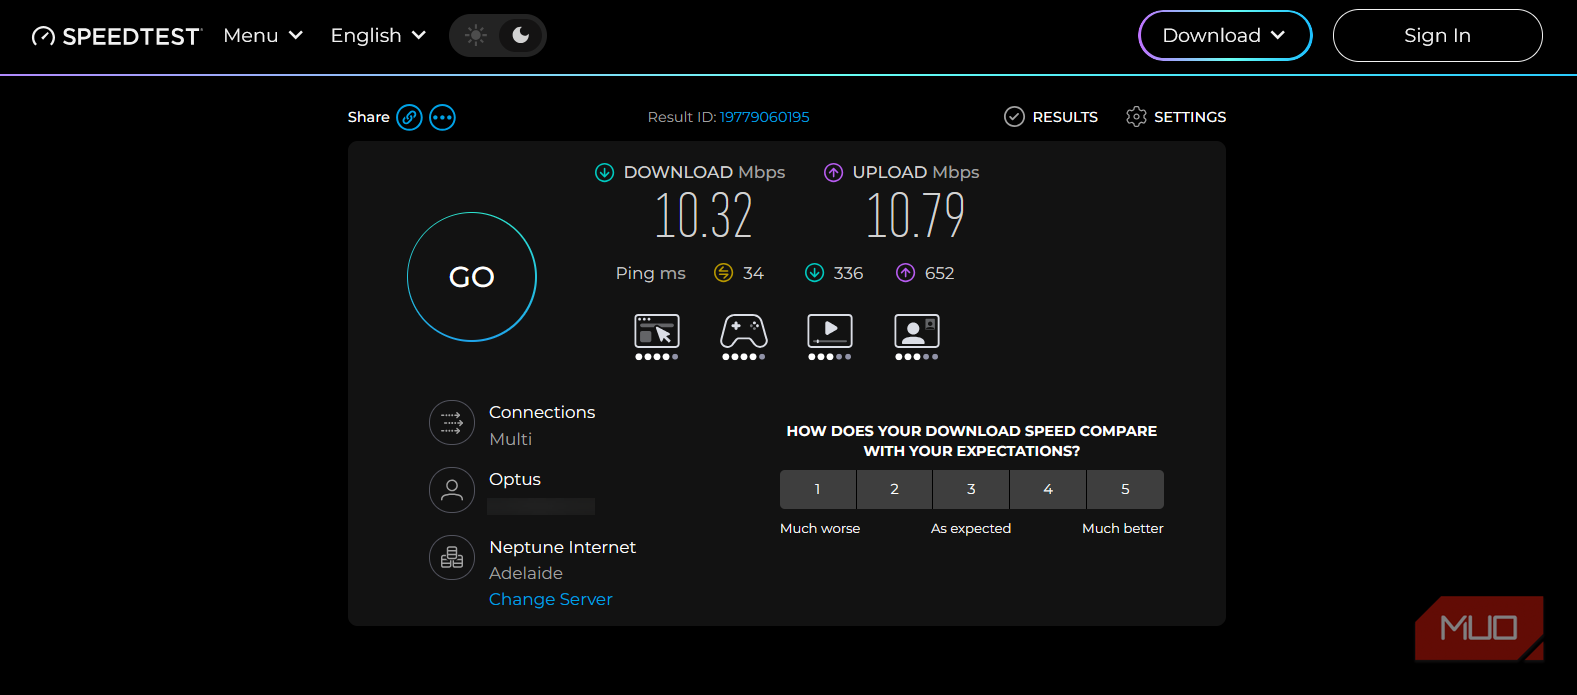Switch to light mode with the sun icon
The width and height of the screenshot is (1577, 695).
pyautogui.click(x=476, y=35)
